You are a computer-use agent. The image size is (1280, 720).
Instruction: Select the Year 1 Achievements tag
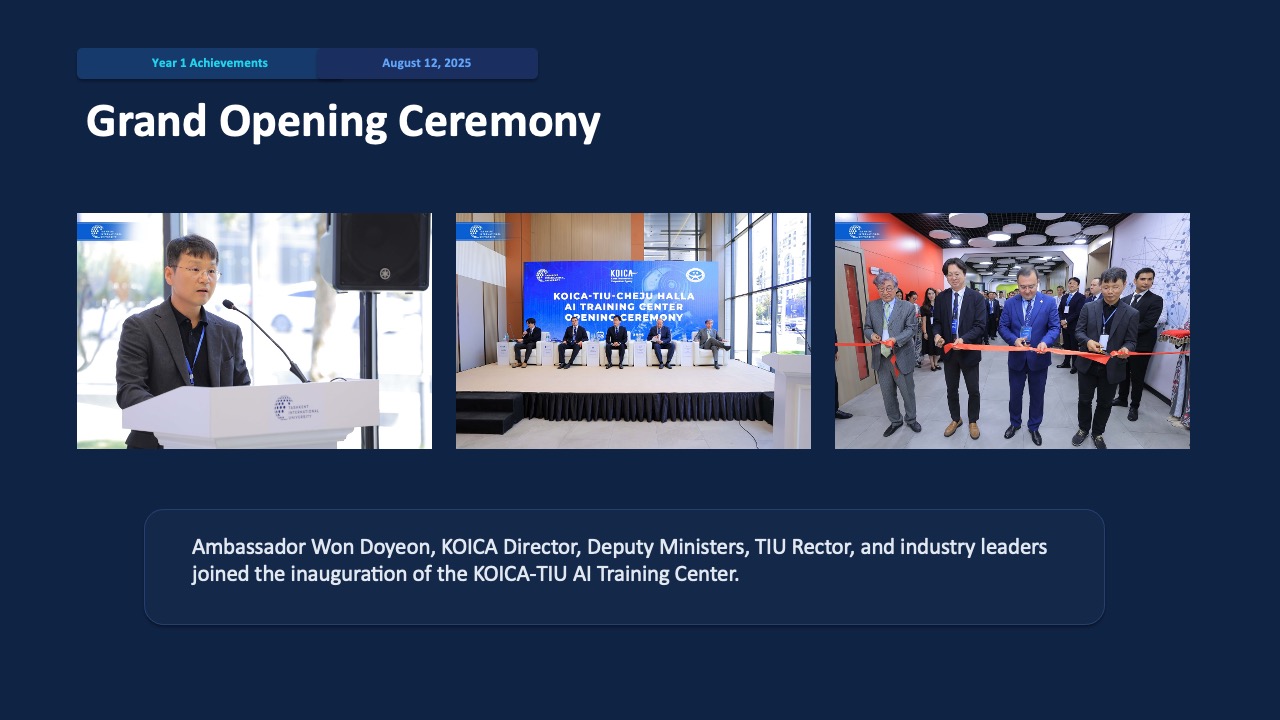209,63
